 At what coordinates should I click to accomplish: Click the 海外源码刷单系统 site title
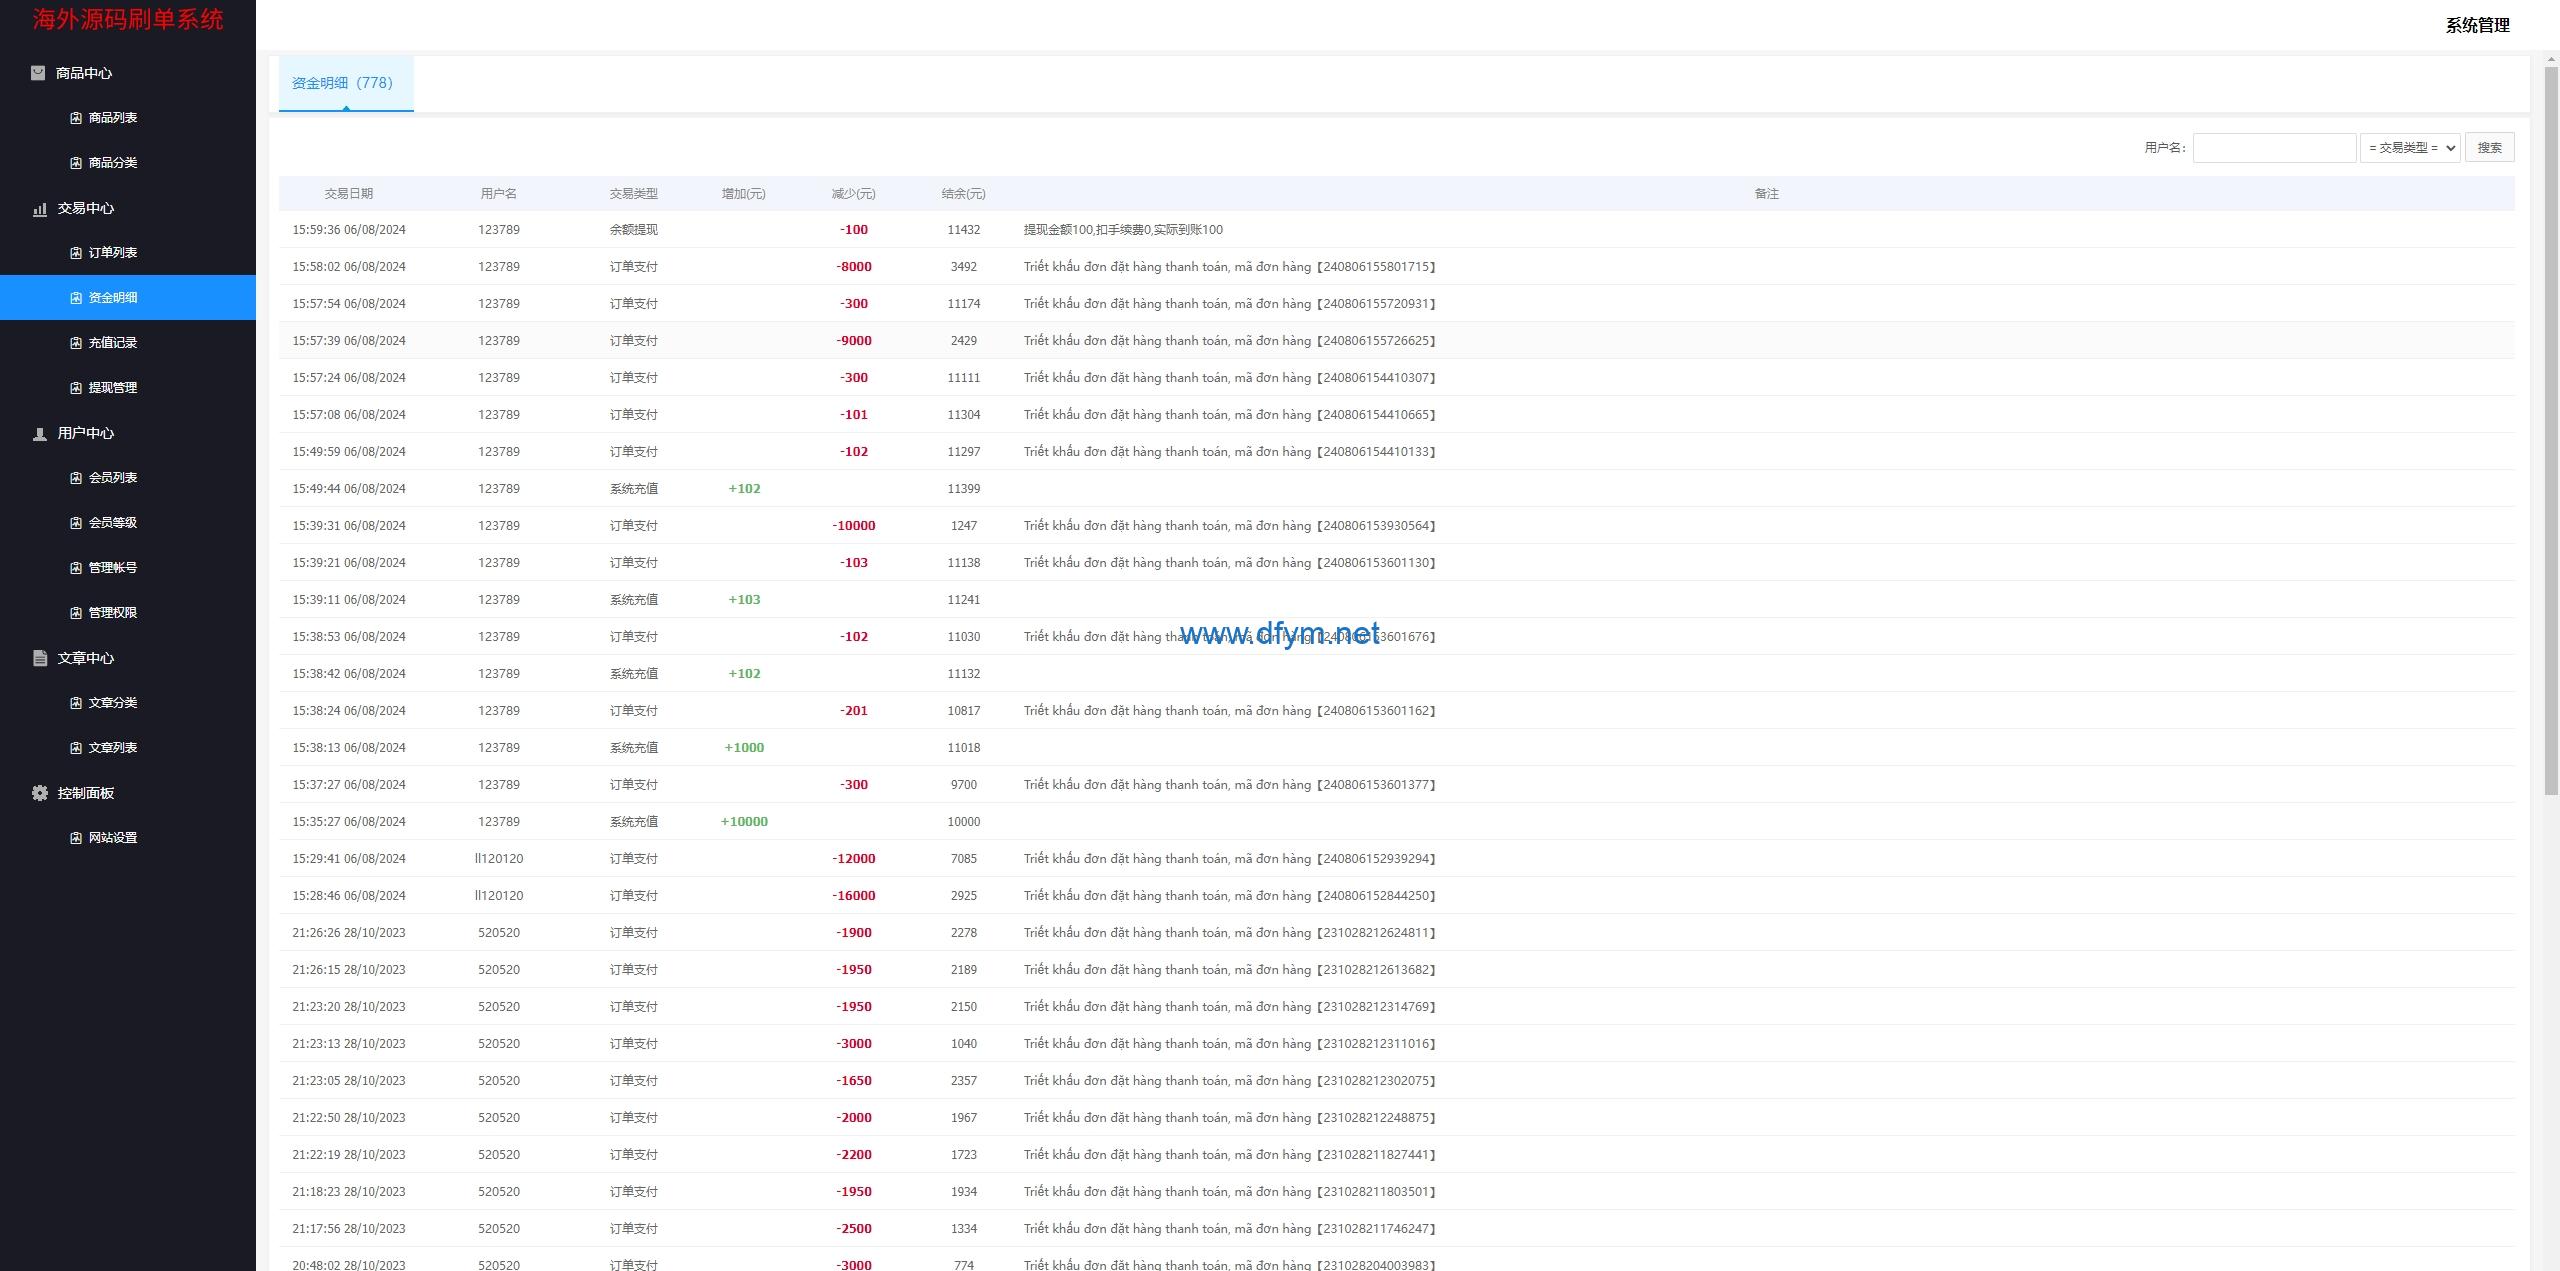[128, 19]
